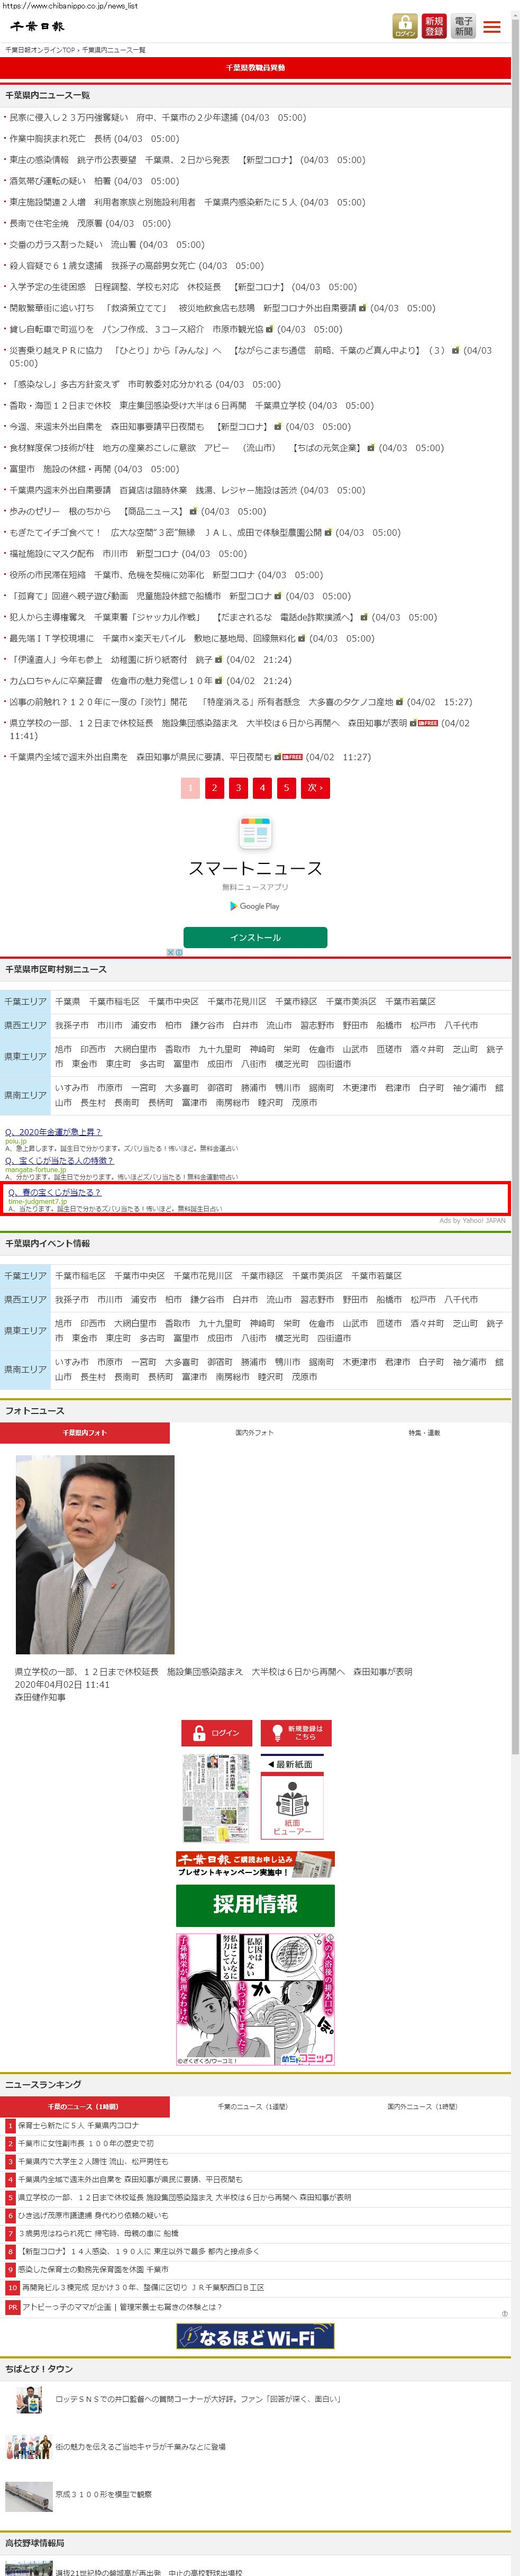Open the 電子新聞 icon in header
520x2576 pixels.
point(463,26)
